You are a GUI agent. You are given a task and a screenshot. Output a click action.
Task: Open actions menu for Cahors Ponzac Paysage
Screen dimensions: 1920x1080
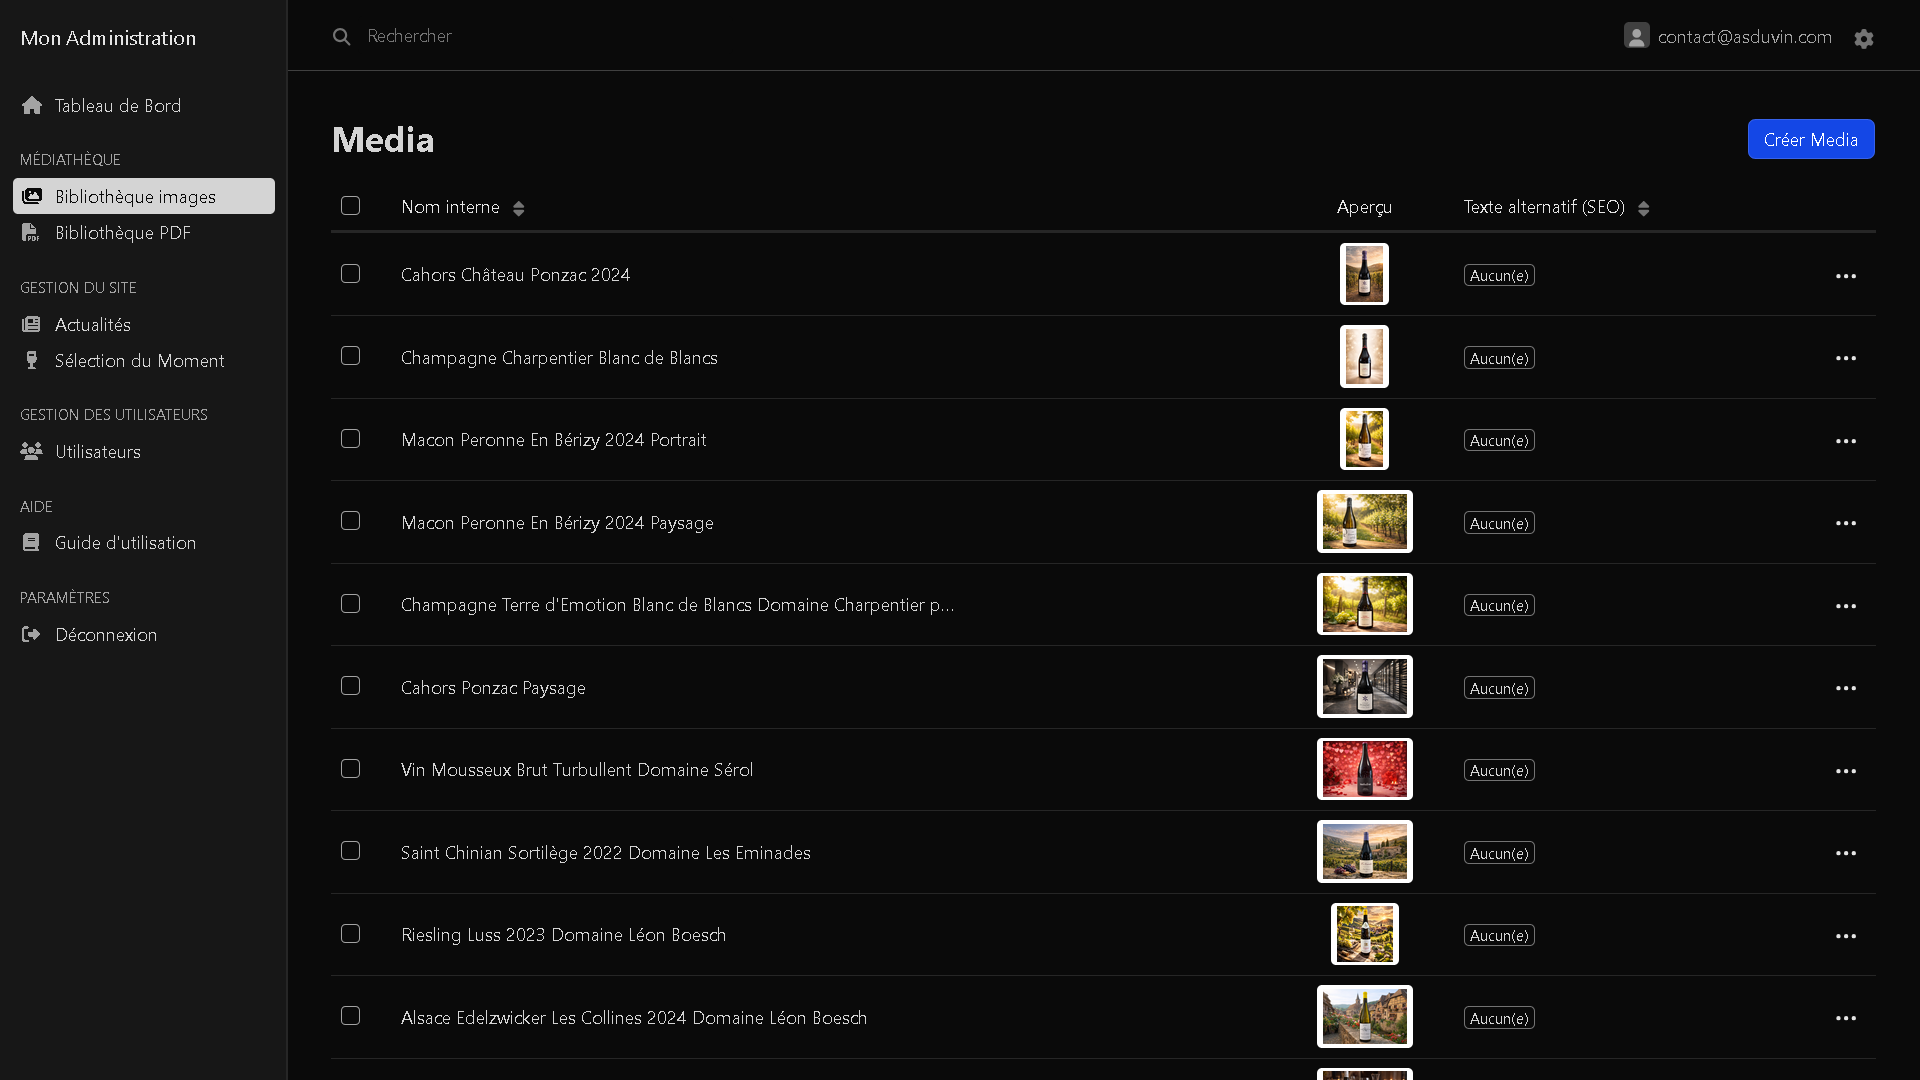pos(1845,688)
